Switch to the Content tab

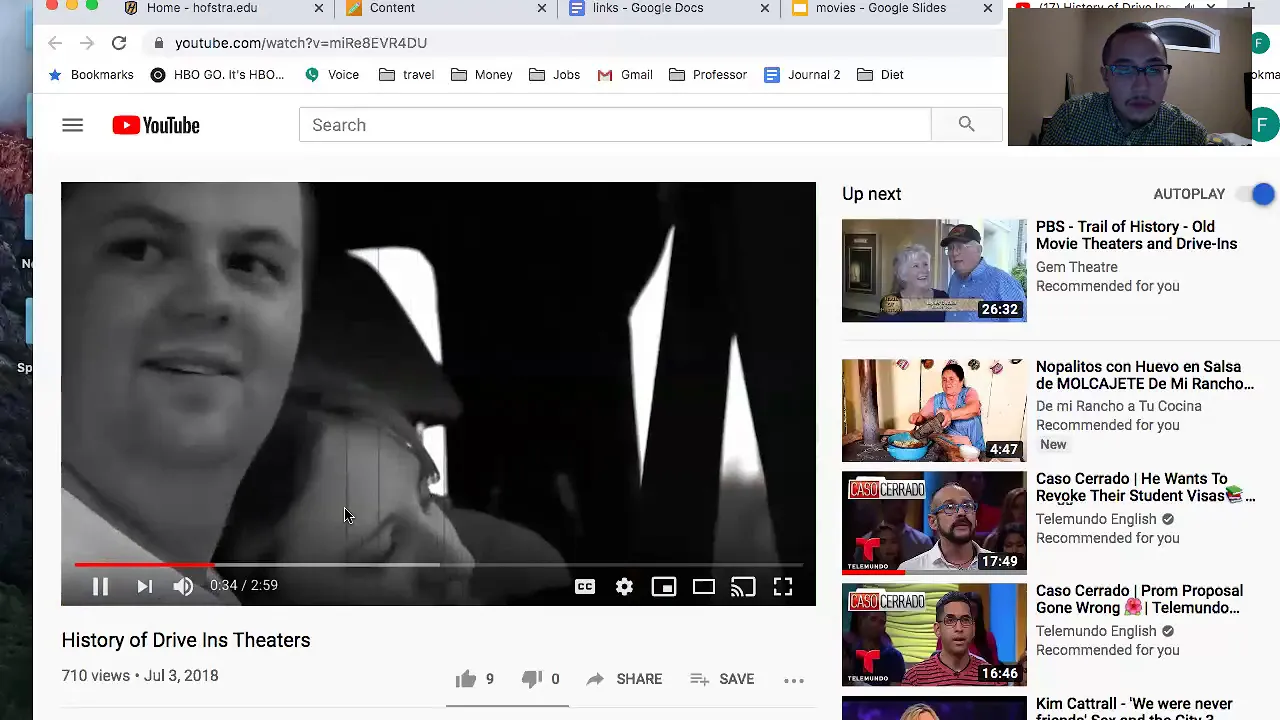[392, 8]
